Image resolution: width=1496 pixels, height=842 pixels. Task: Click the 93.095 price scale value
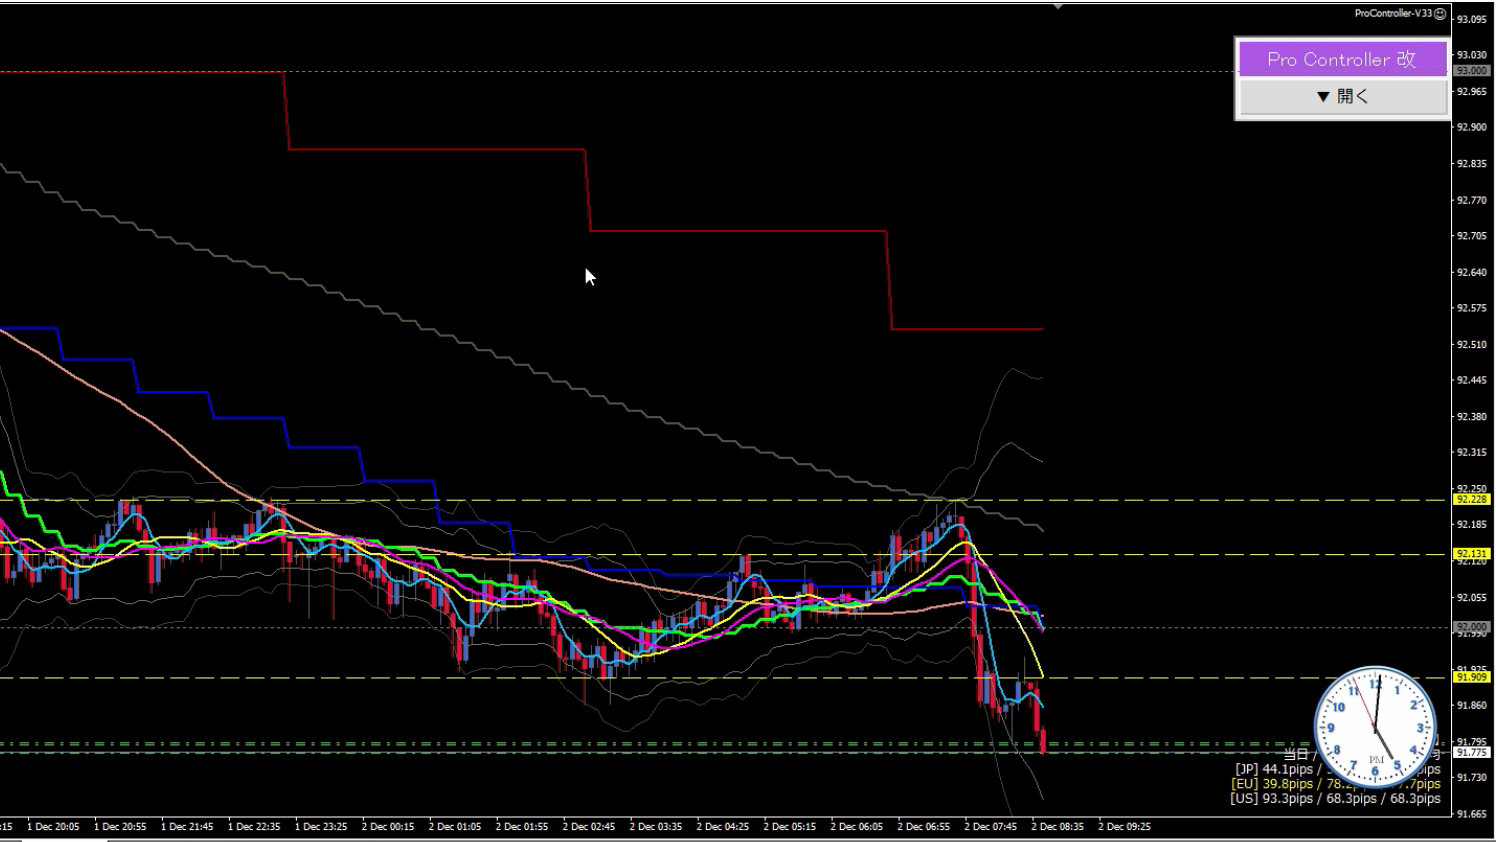(x=1472, y=19)
